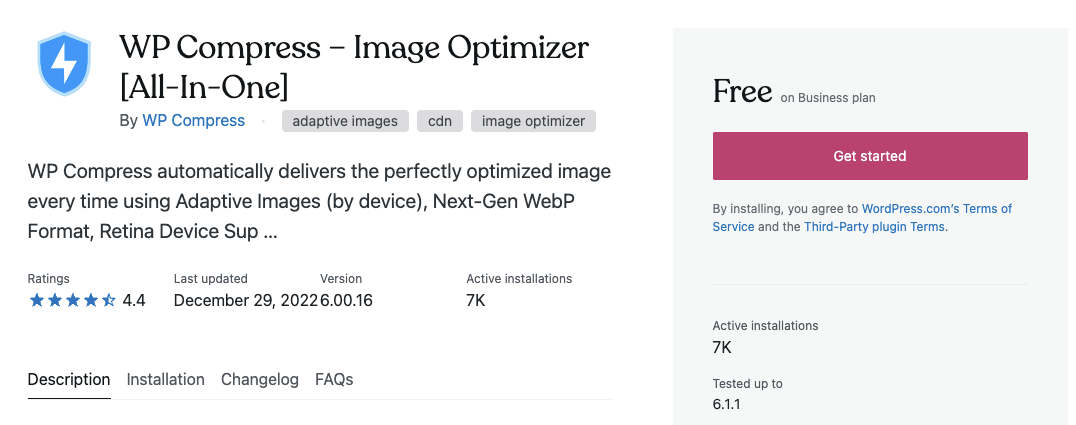Screen dimensions: 1076x425
Task: Click the half-filled fifth rating star
Action: [108, 300]
